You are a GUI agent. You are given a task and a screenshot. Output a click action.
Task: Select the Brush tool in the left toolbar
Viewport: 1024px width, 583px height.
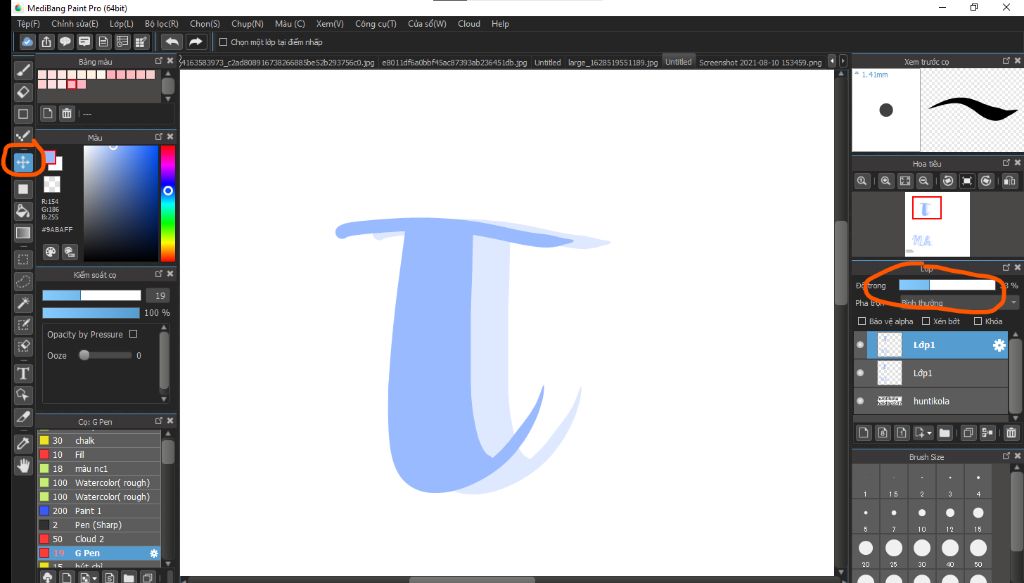click(x=23, y=70)
